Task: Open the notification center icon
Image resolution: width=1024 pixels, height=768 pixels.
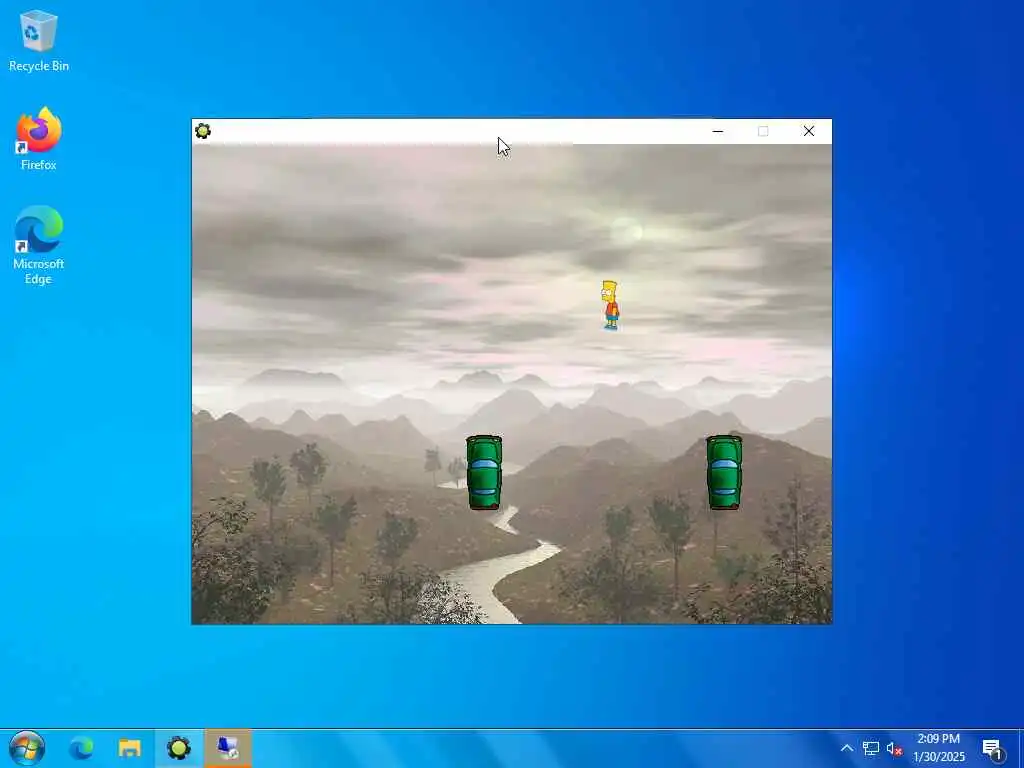Action: [x=993, y=750]
